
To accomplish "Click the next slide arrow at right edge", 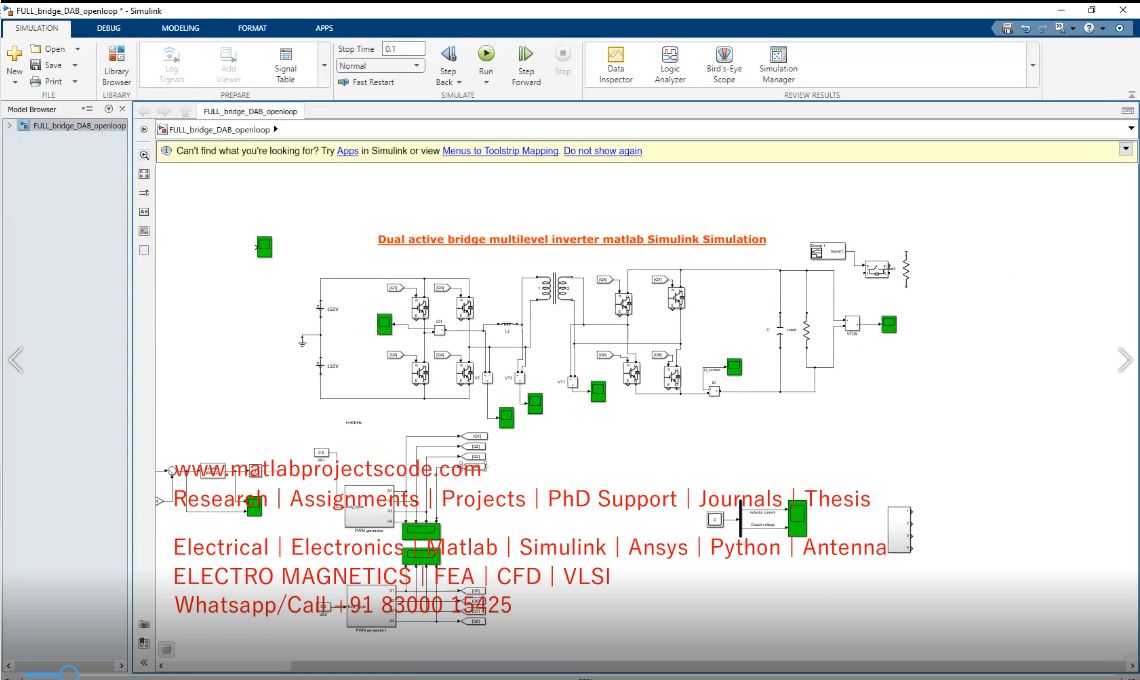I will 1124,360.
